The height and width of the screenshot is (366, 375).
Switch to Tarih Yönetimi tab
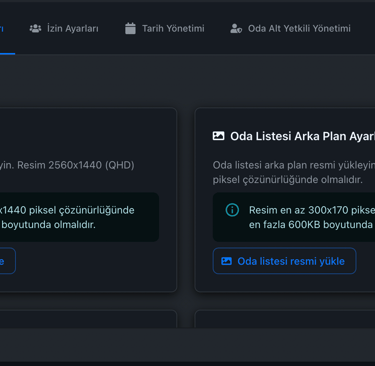click(x=165, y=29)
